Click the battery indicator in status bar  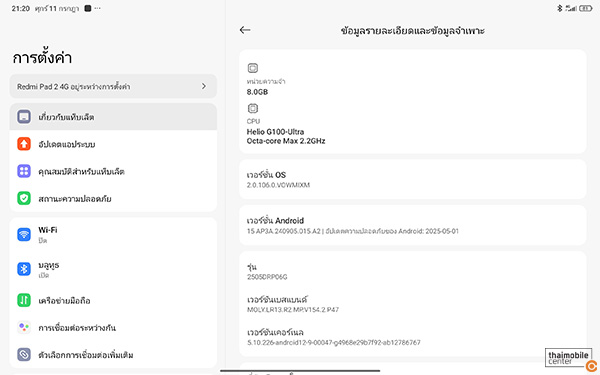(x=585, y=8)
